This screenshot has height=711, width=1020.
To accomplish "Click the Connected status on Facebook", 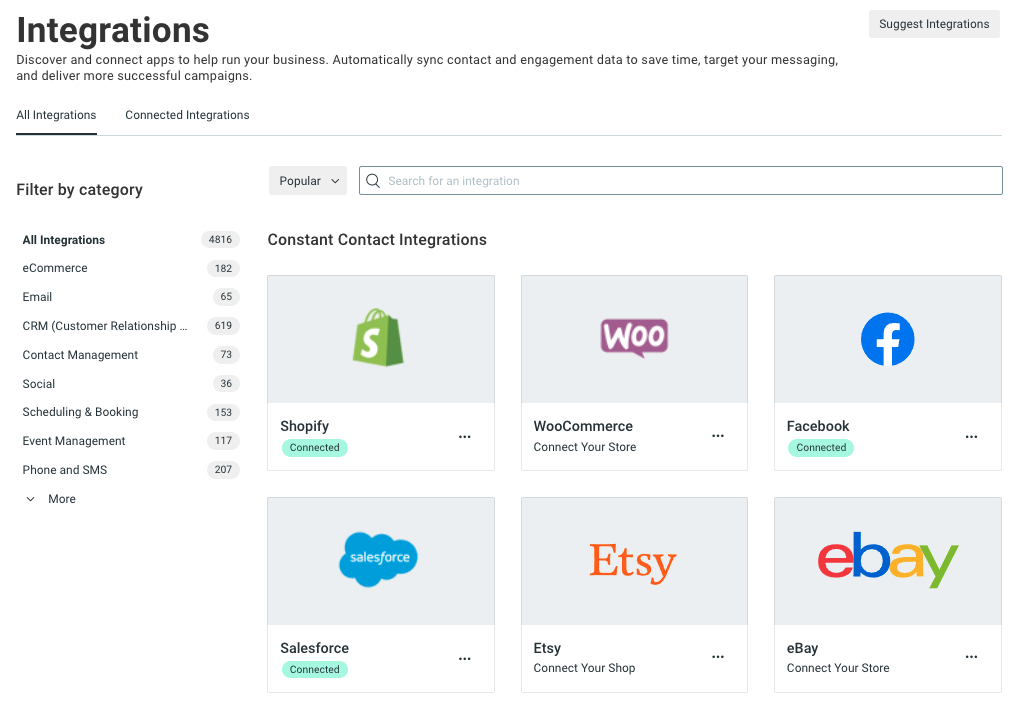I will pyautogui.click(x=820, y=448).
